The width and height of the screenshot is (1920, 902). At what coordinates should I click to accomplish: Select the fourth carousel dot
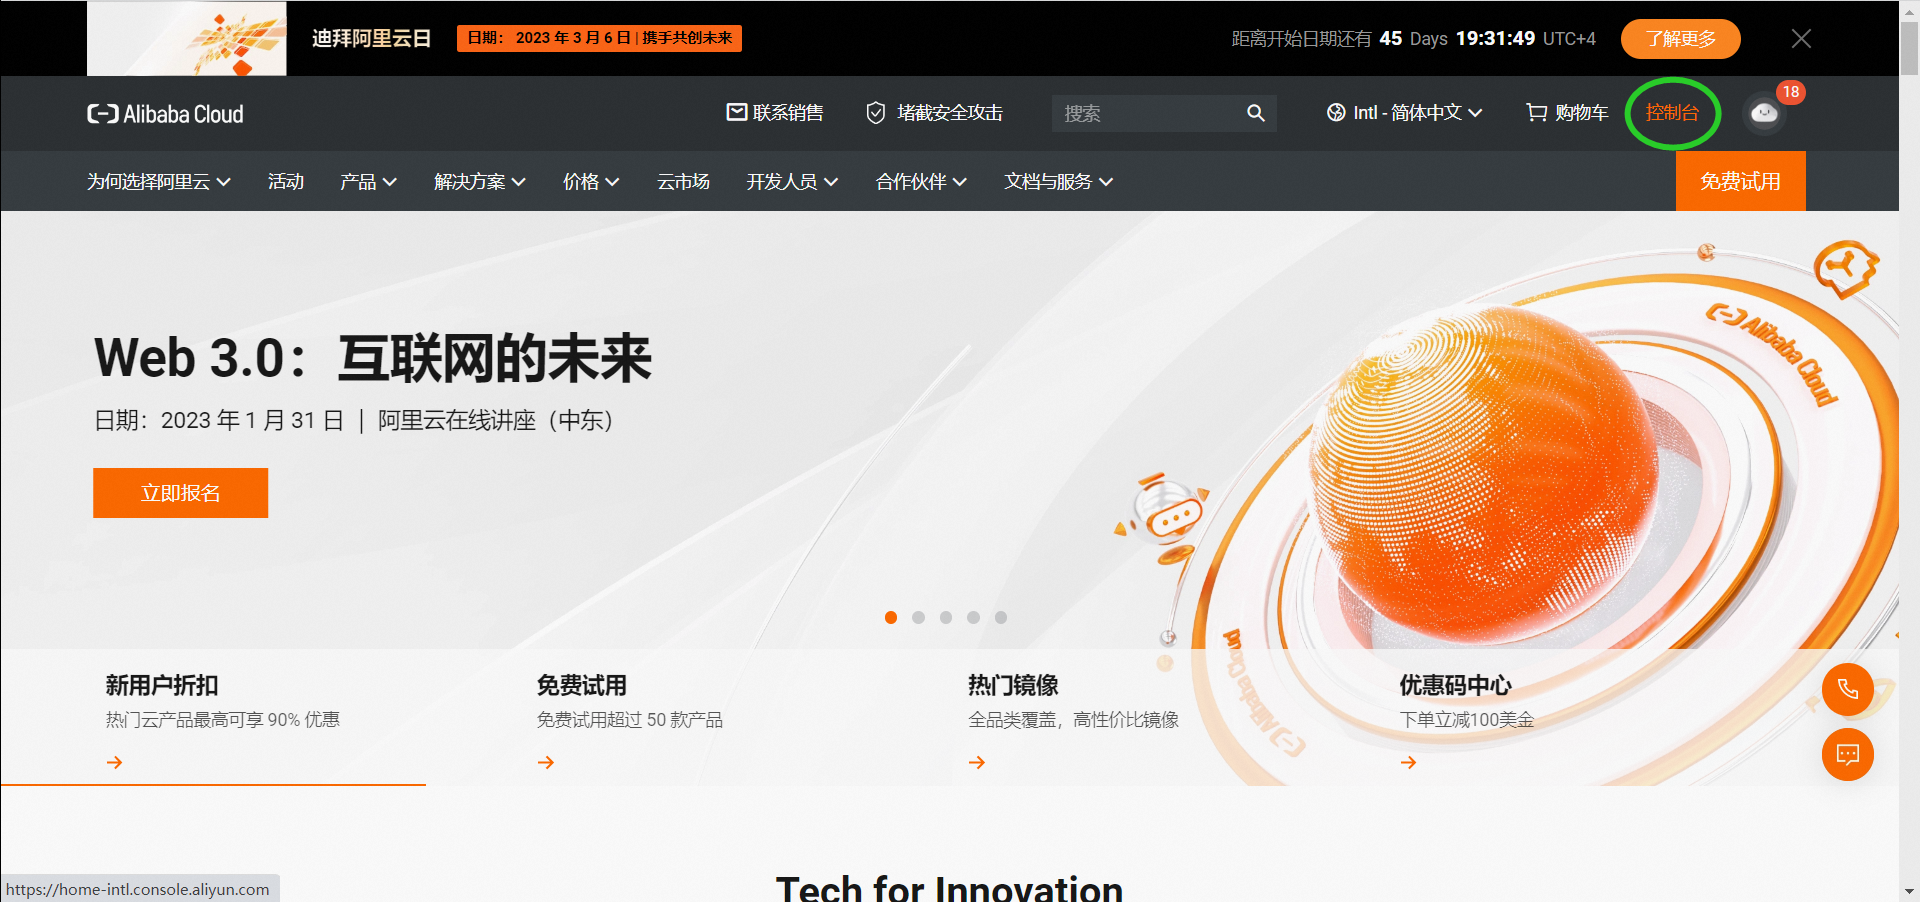(x=973, y=617)
